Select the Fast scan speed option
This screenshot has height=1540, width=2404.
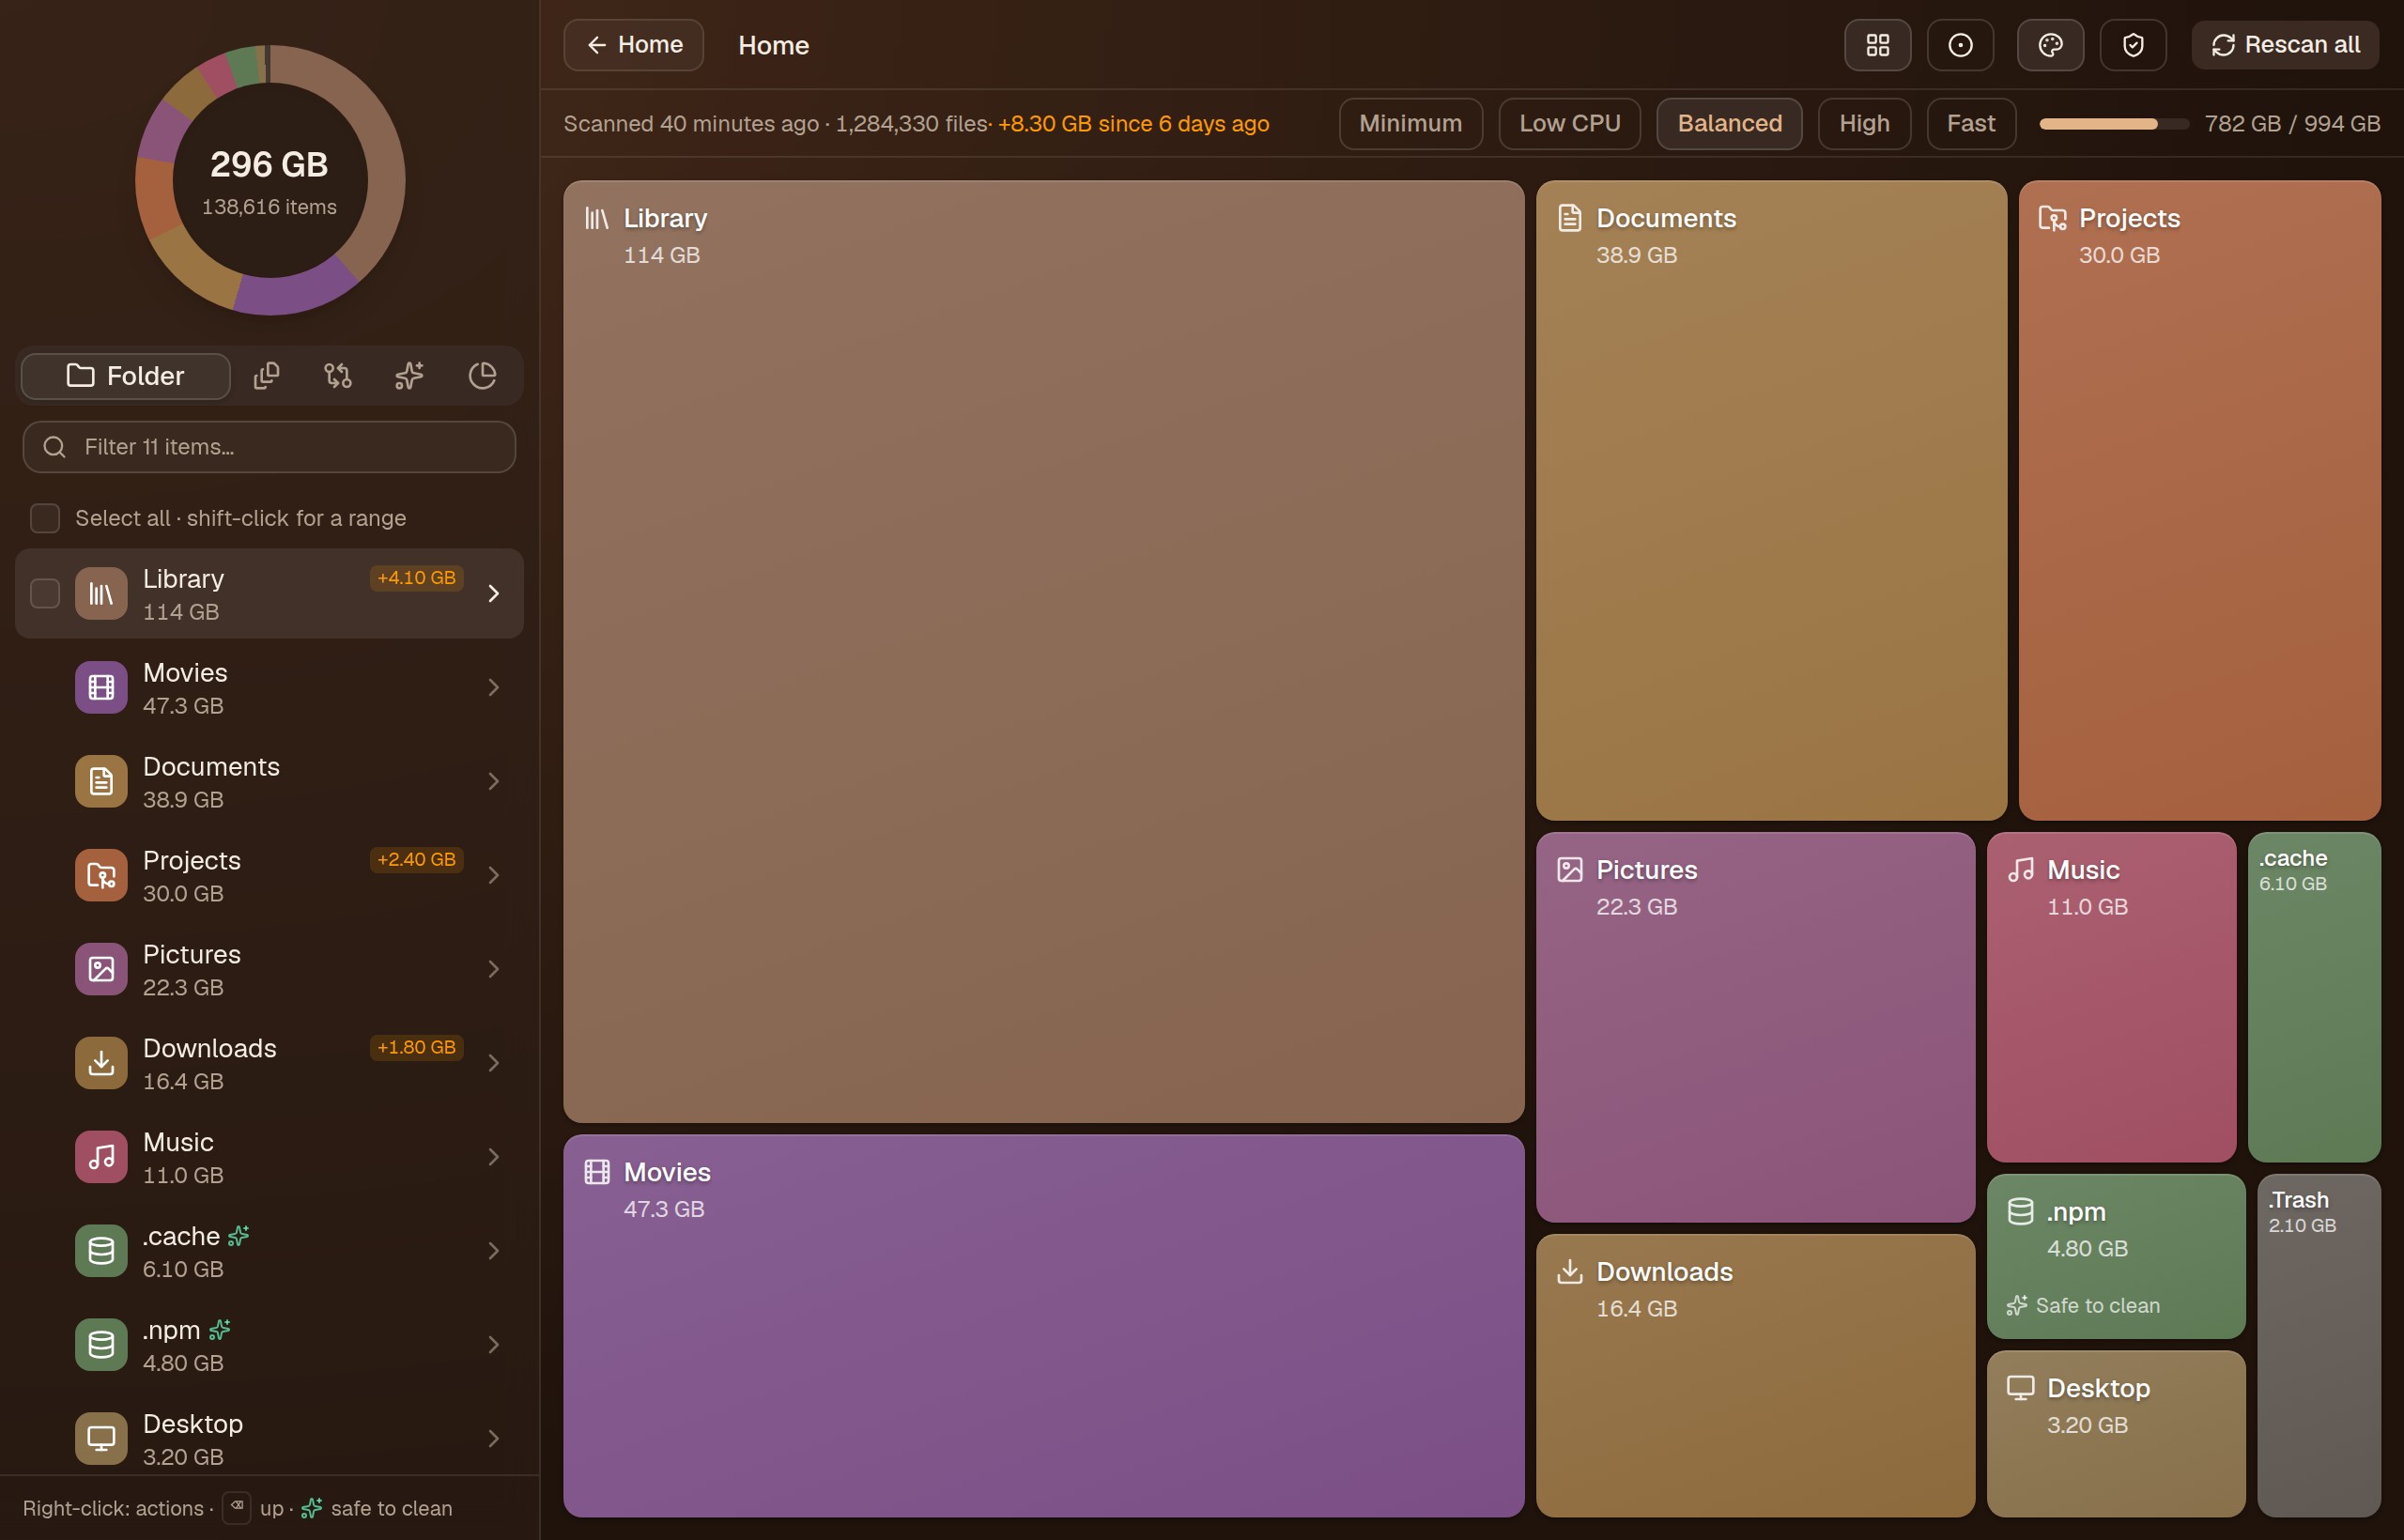pos(1970,124)
